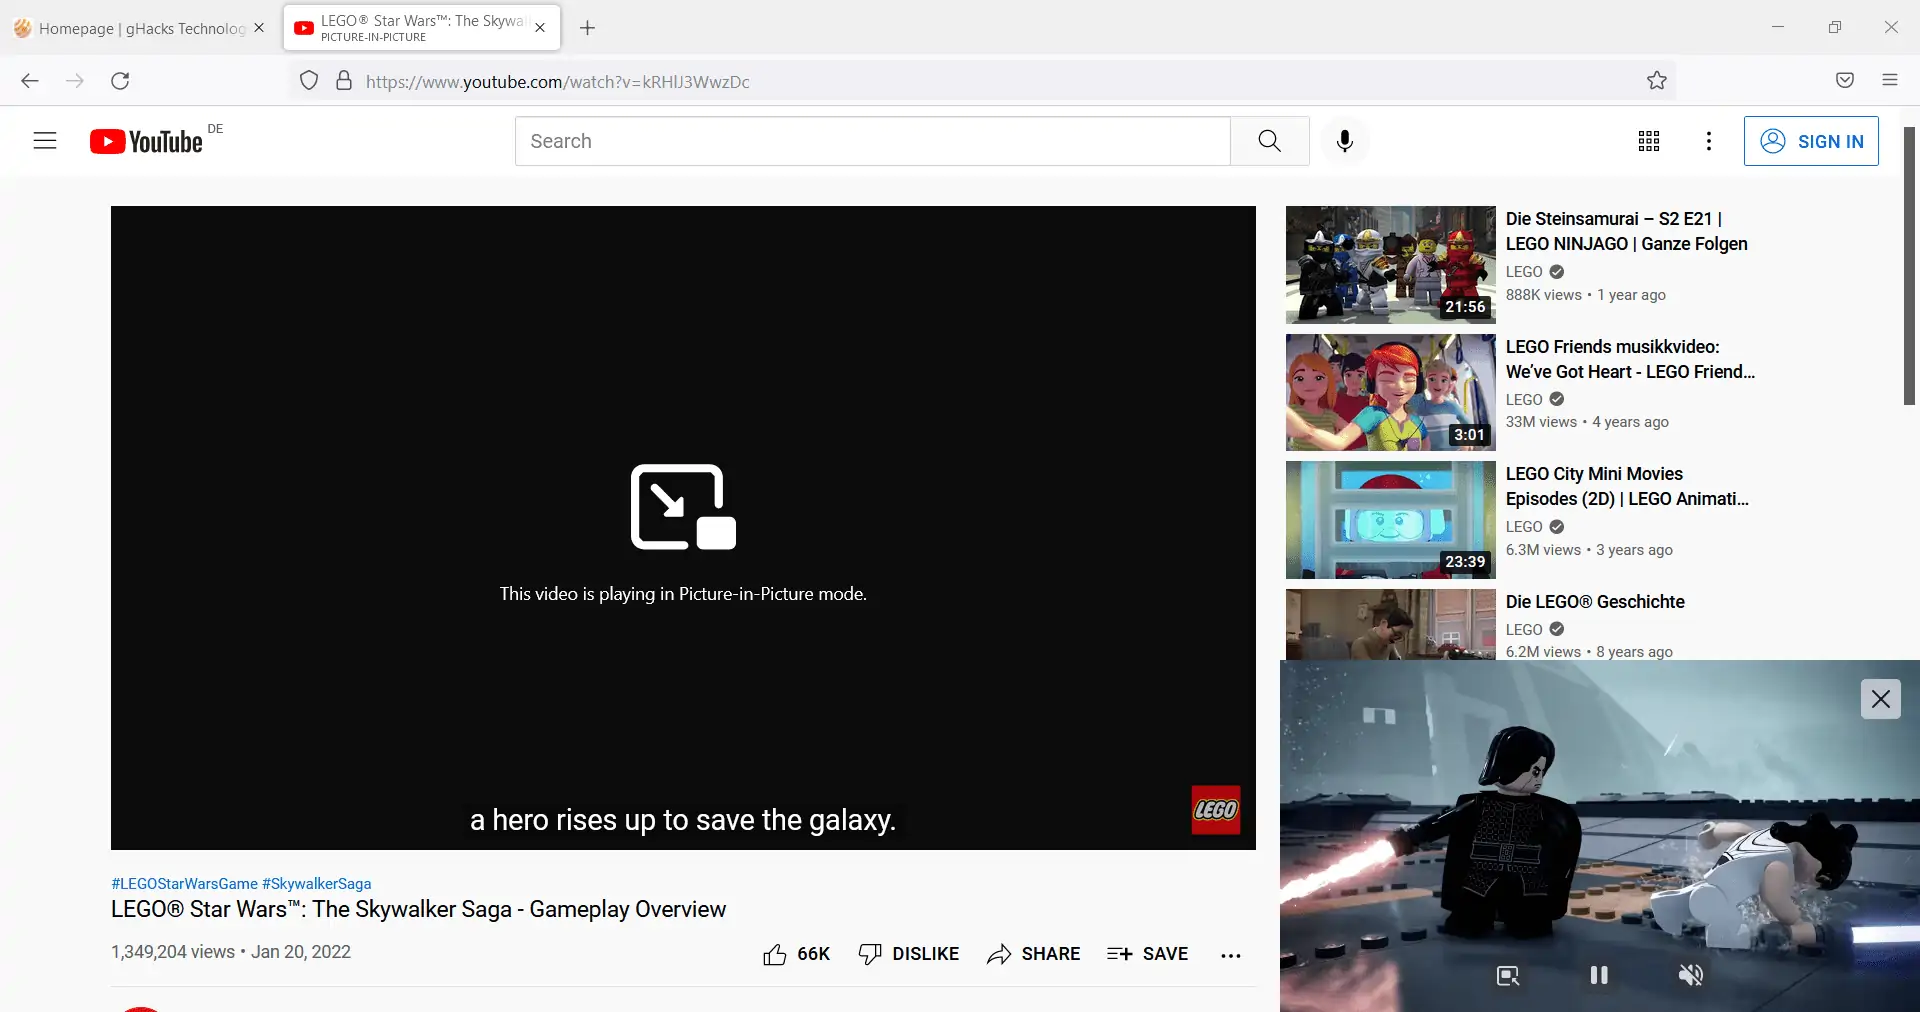Minimize the Firefox window
The image size is (1920, 1012).
(x=1778, y=27)
